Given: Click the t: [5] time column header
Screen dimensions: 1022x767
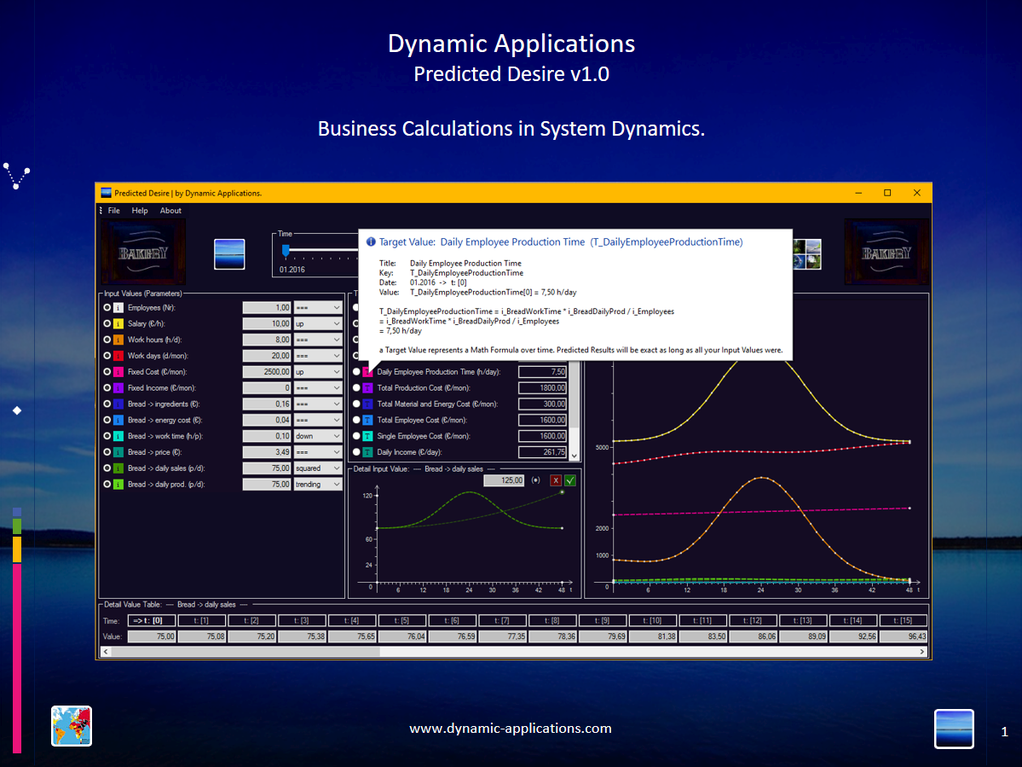Looking at the screenshot, I should (403, 621).
